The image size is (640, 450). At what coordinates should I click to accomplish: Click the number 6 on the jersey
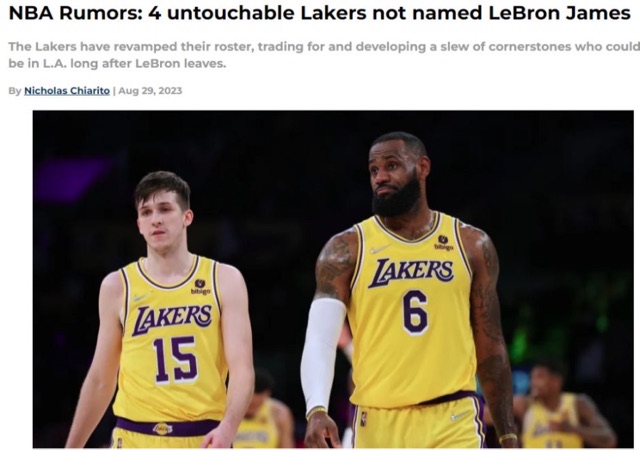tap(415, 312)
